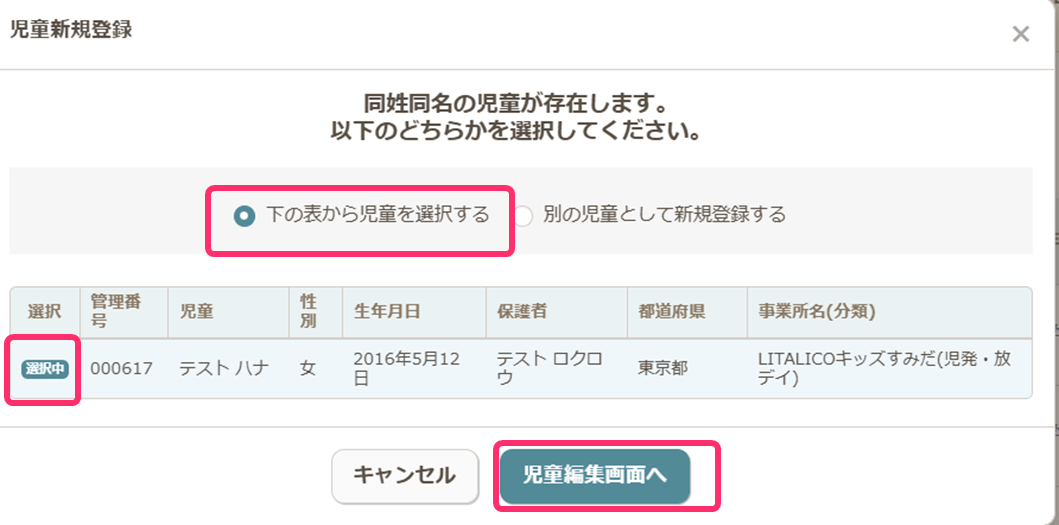Click management number 000617 cell

pos(121,369)
